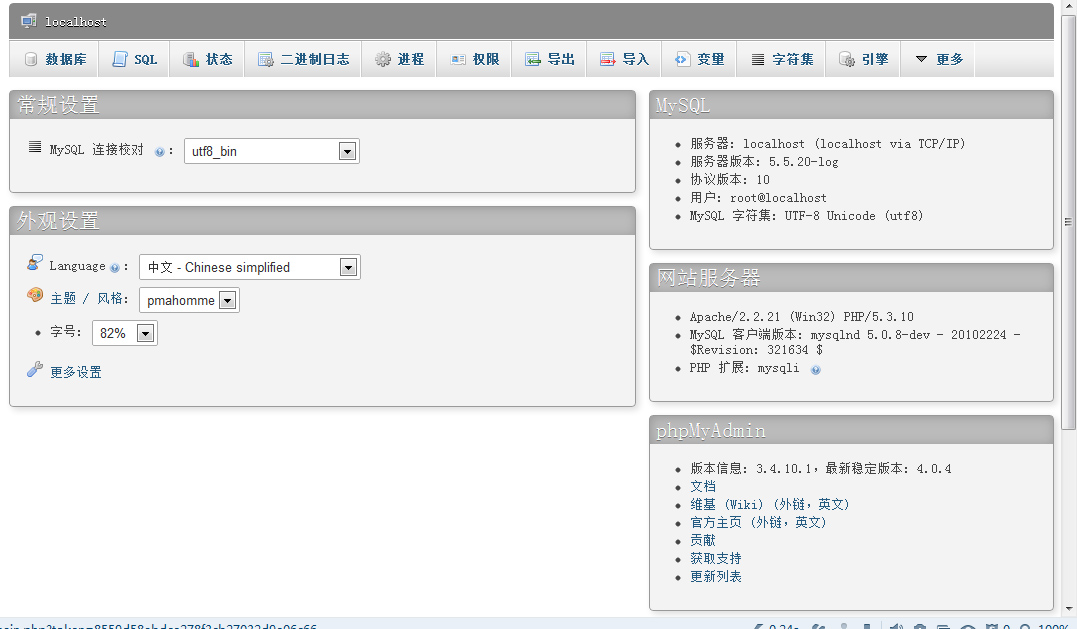Click the theme palette icon
1077x629 pixels.
click(35, 296)
